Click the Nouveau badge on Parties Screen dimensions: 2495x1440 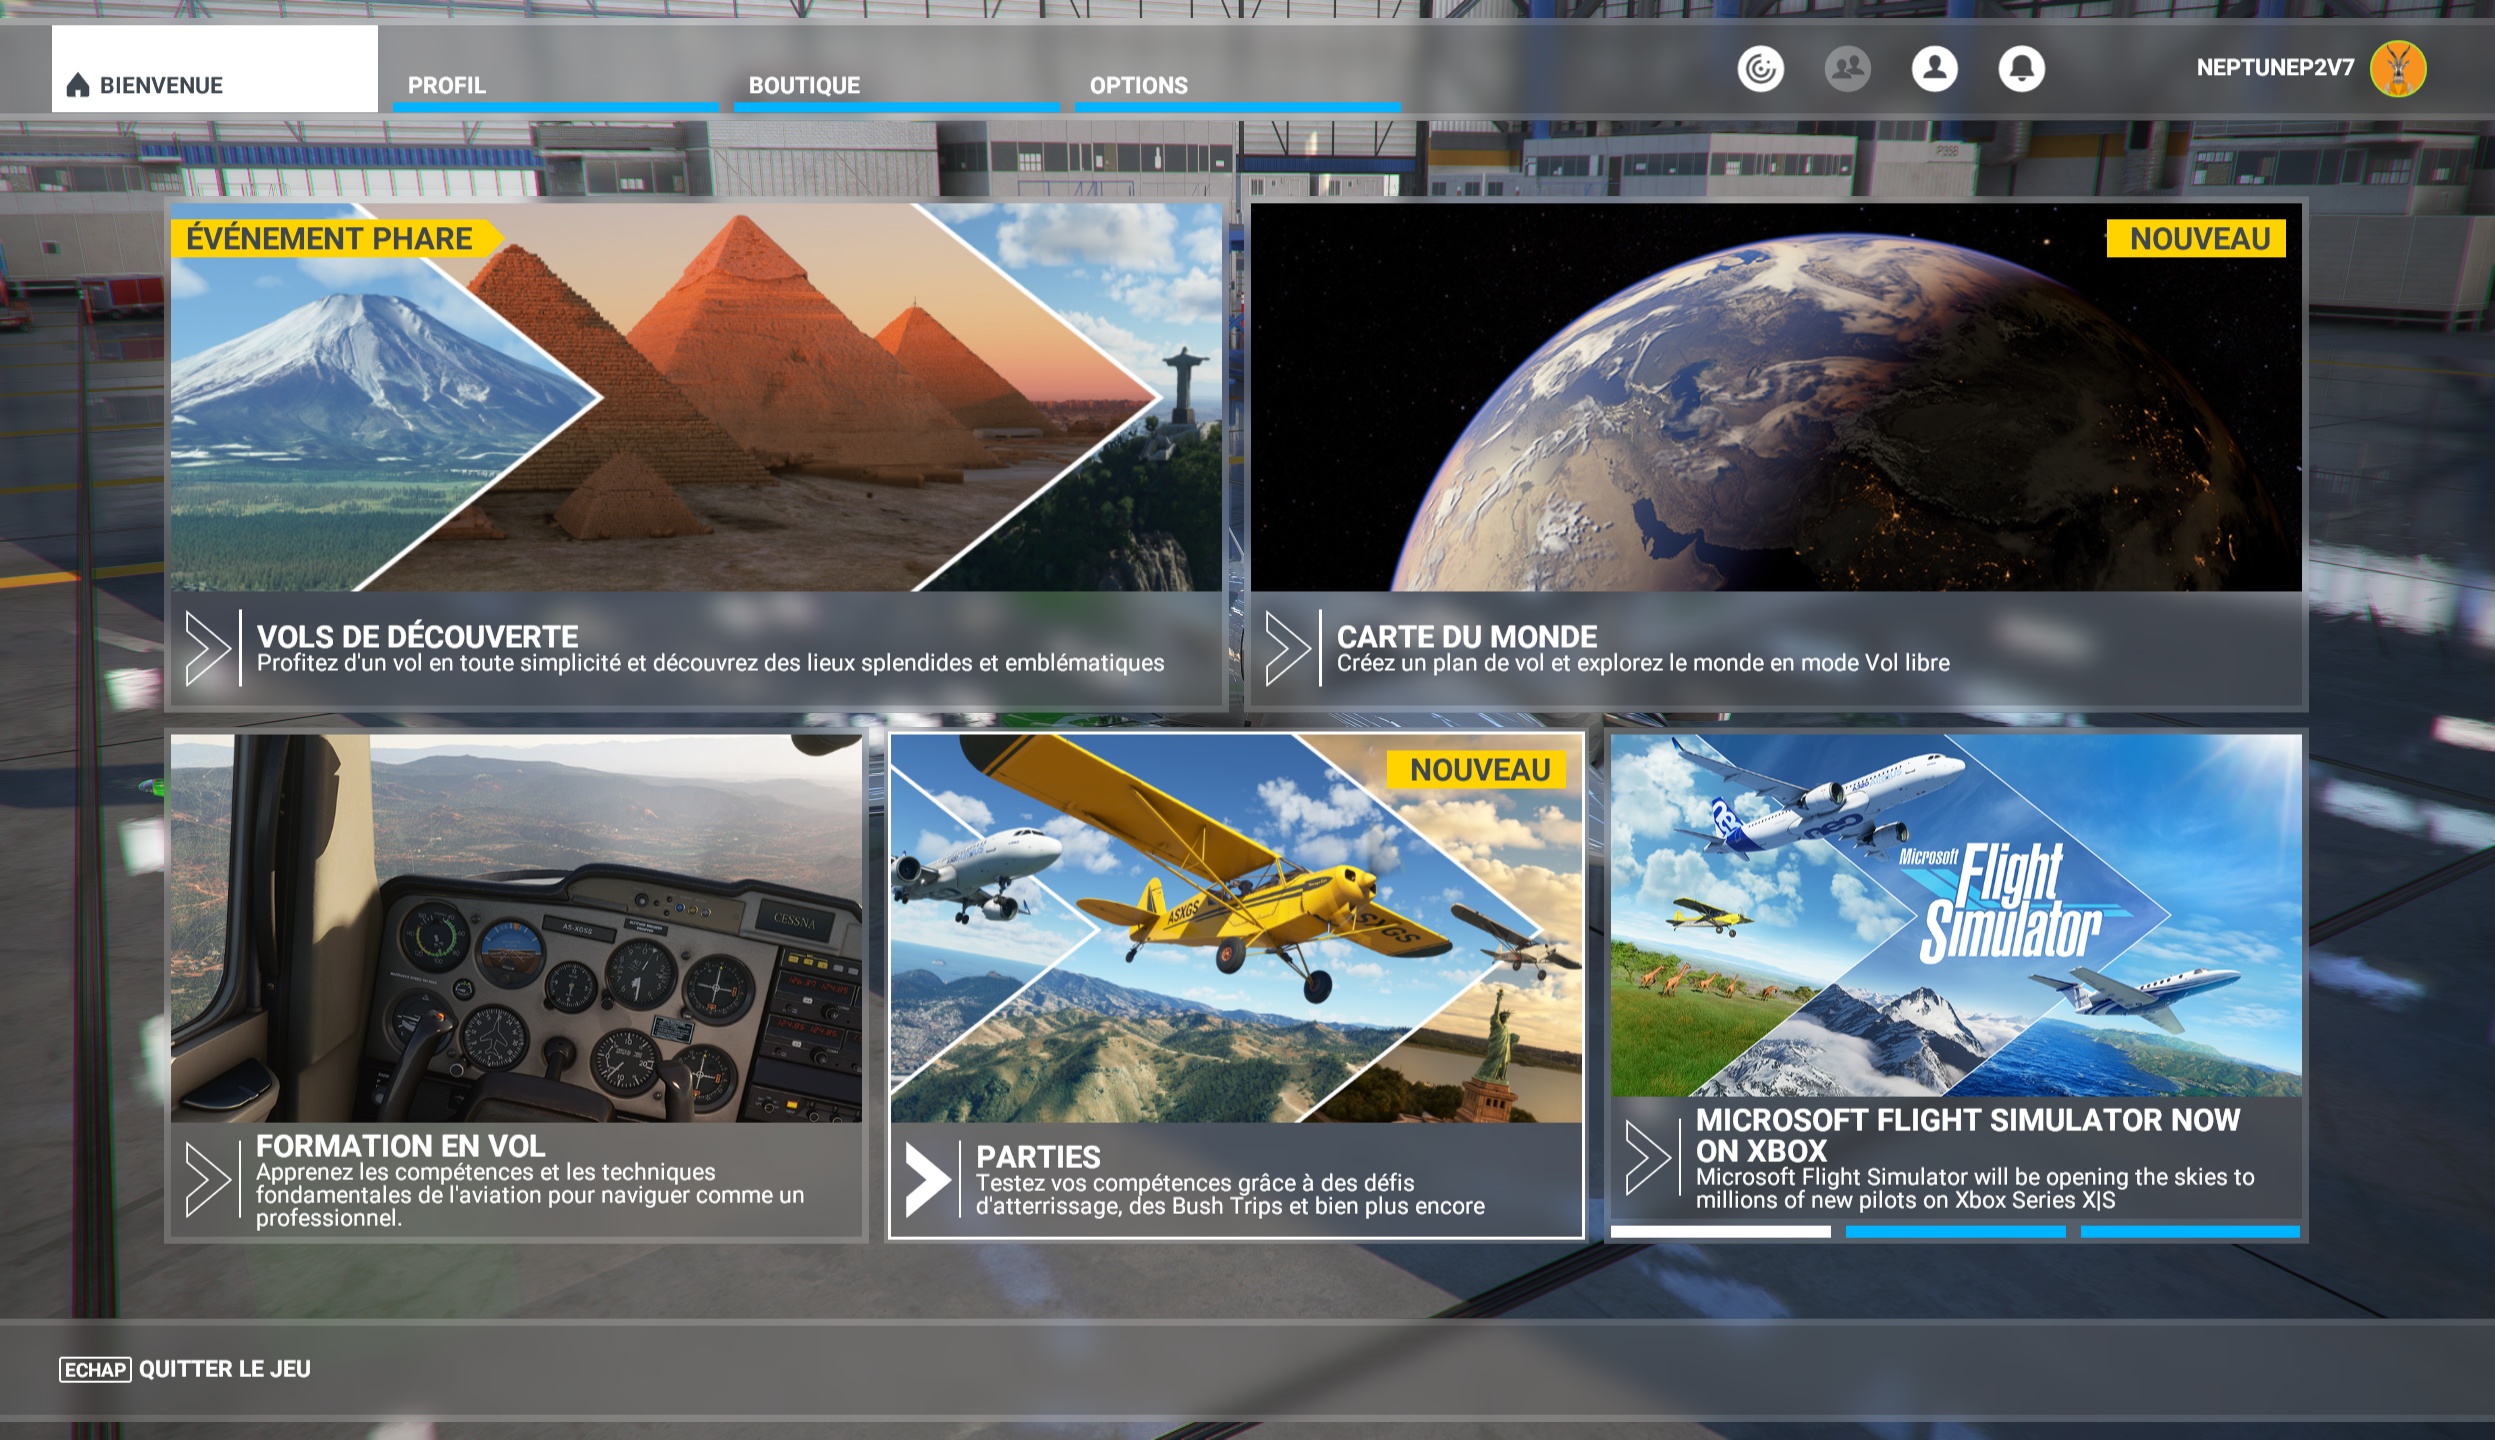(1476, 770)
